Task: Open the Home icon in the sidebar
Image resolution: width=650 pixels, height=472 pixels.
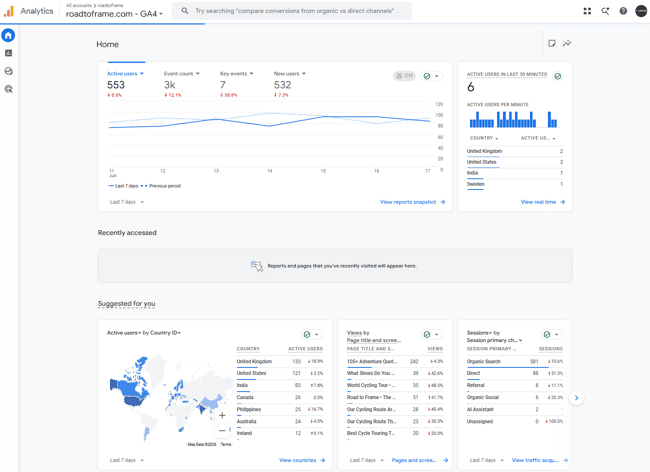Action: pyautogui.click(x=8, y=35)
